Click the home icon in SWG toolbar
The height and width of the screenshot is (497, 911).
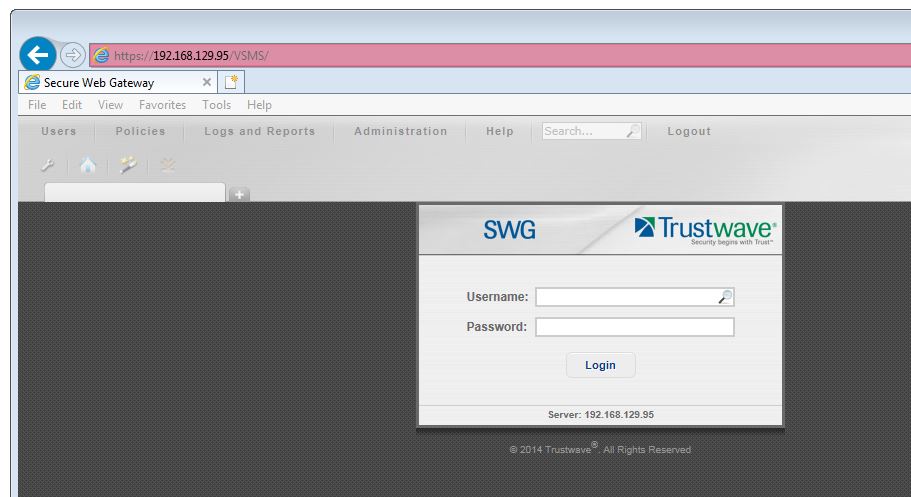coord(88,166)
